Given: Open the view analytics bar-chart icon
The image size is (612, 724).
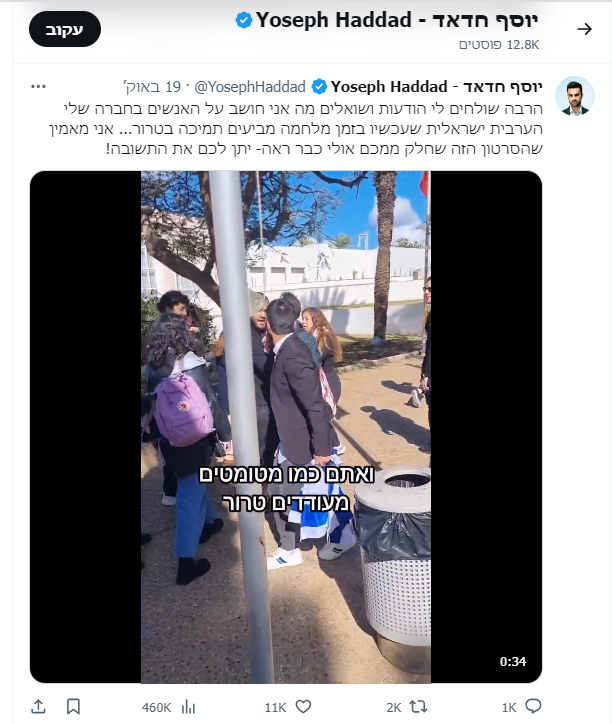Looking at the screenshot, I should [188, 706].
